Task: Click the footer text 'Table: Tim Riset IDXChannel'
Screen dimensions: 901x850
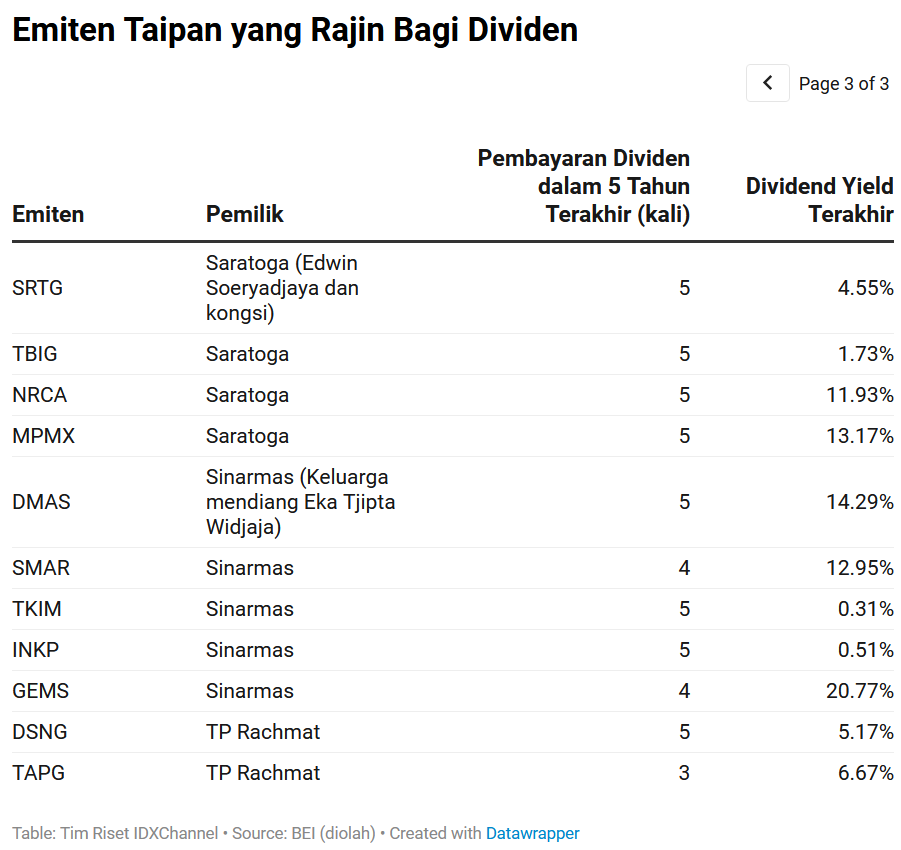Action: [115, 833]
